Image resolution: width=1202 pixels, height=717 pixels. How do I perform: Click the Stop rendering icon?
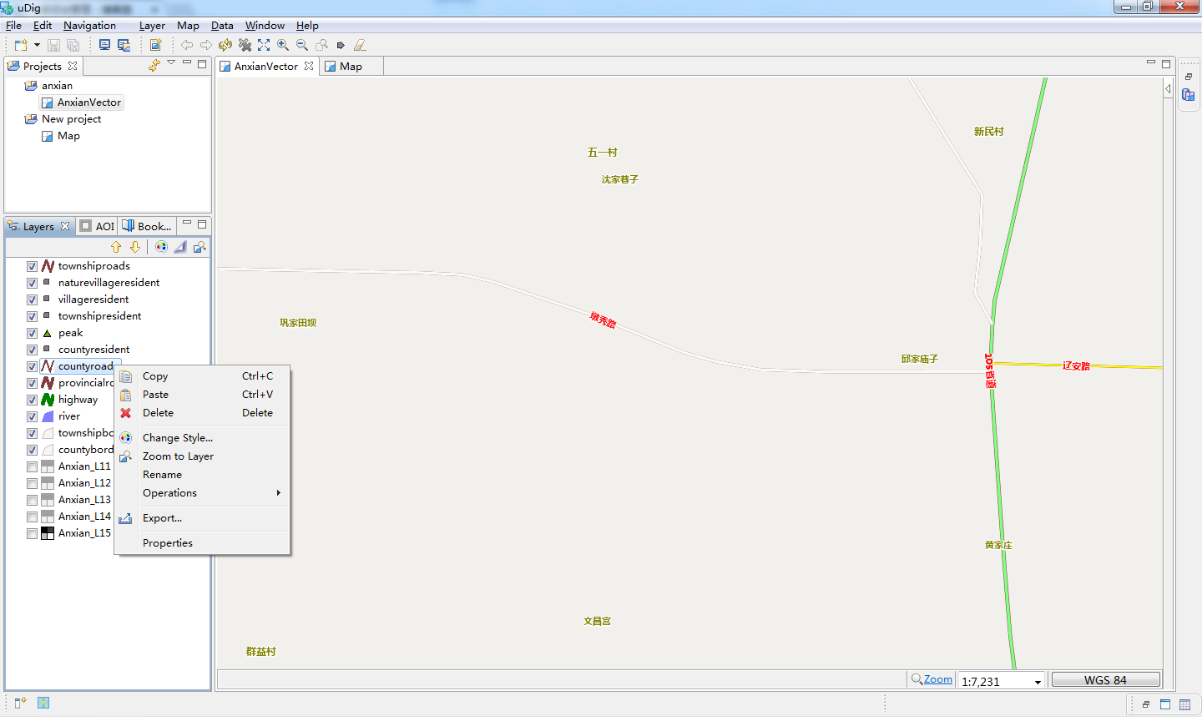(x=244, y=45)
